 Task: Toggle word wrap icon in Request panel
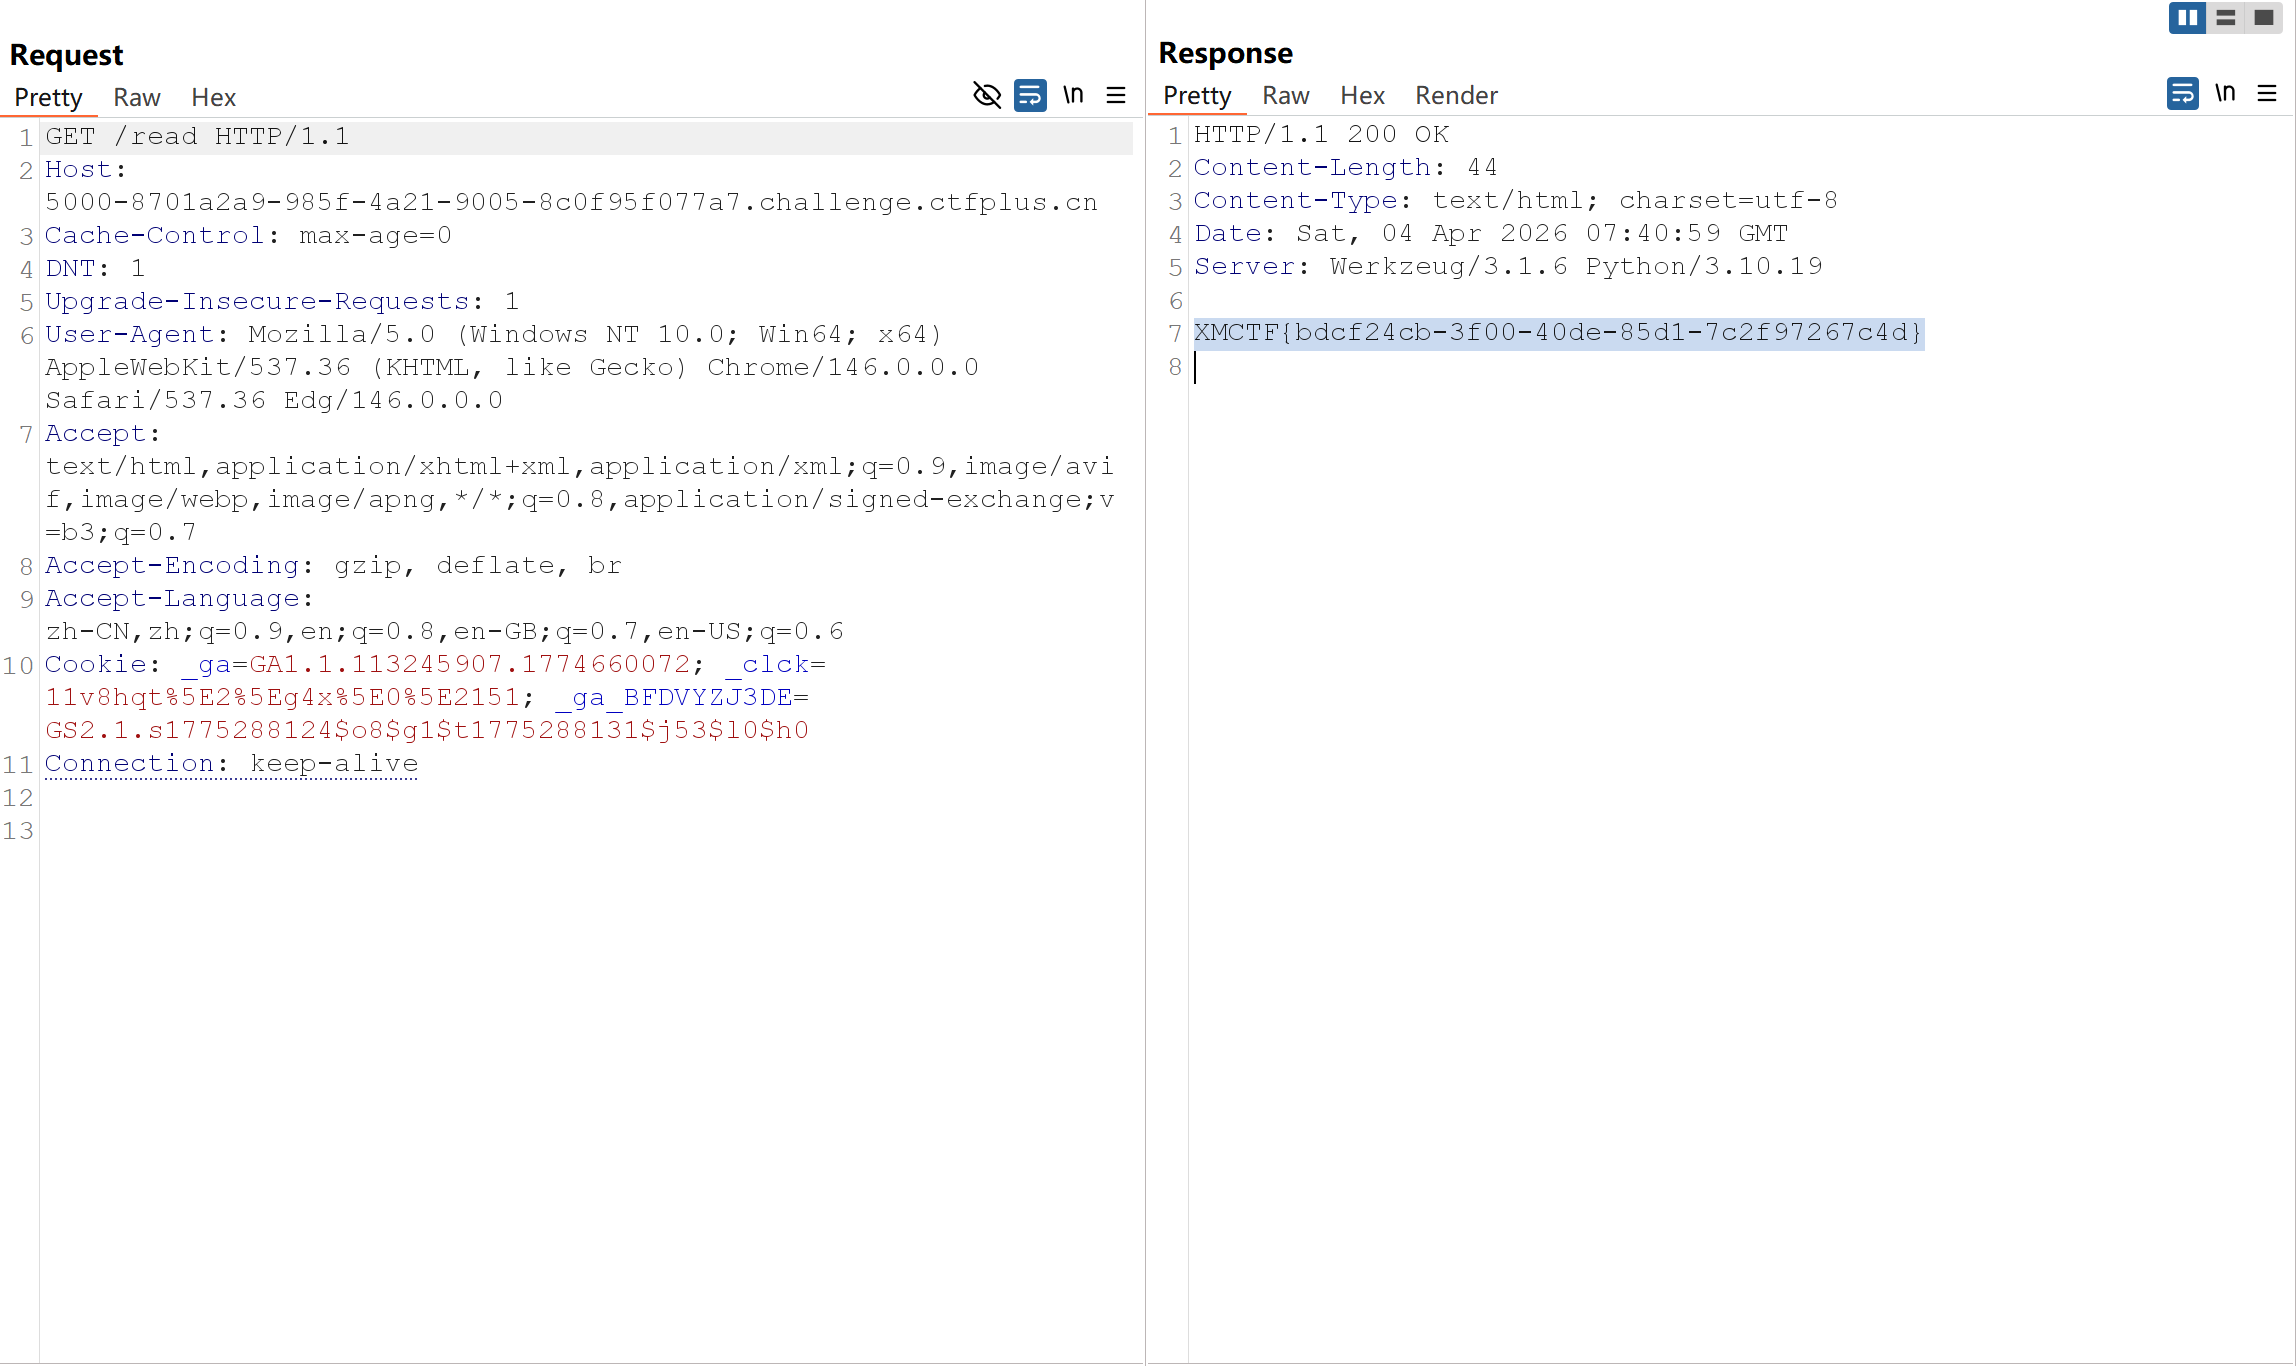click(1030, 95)
